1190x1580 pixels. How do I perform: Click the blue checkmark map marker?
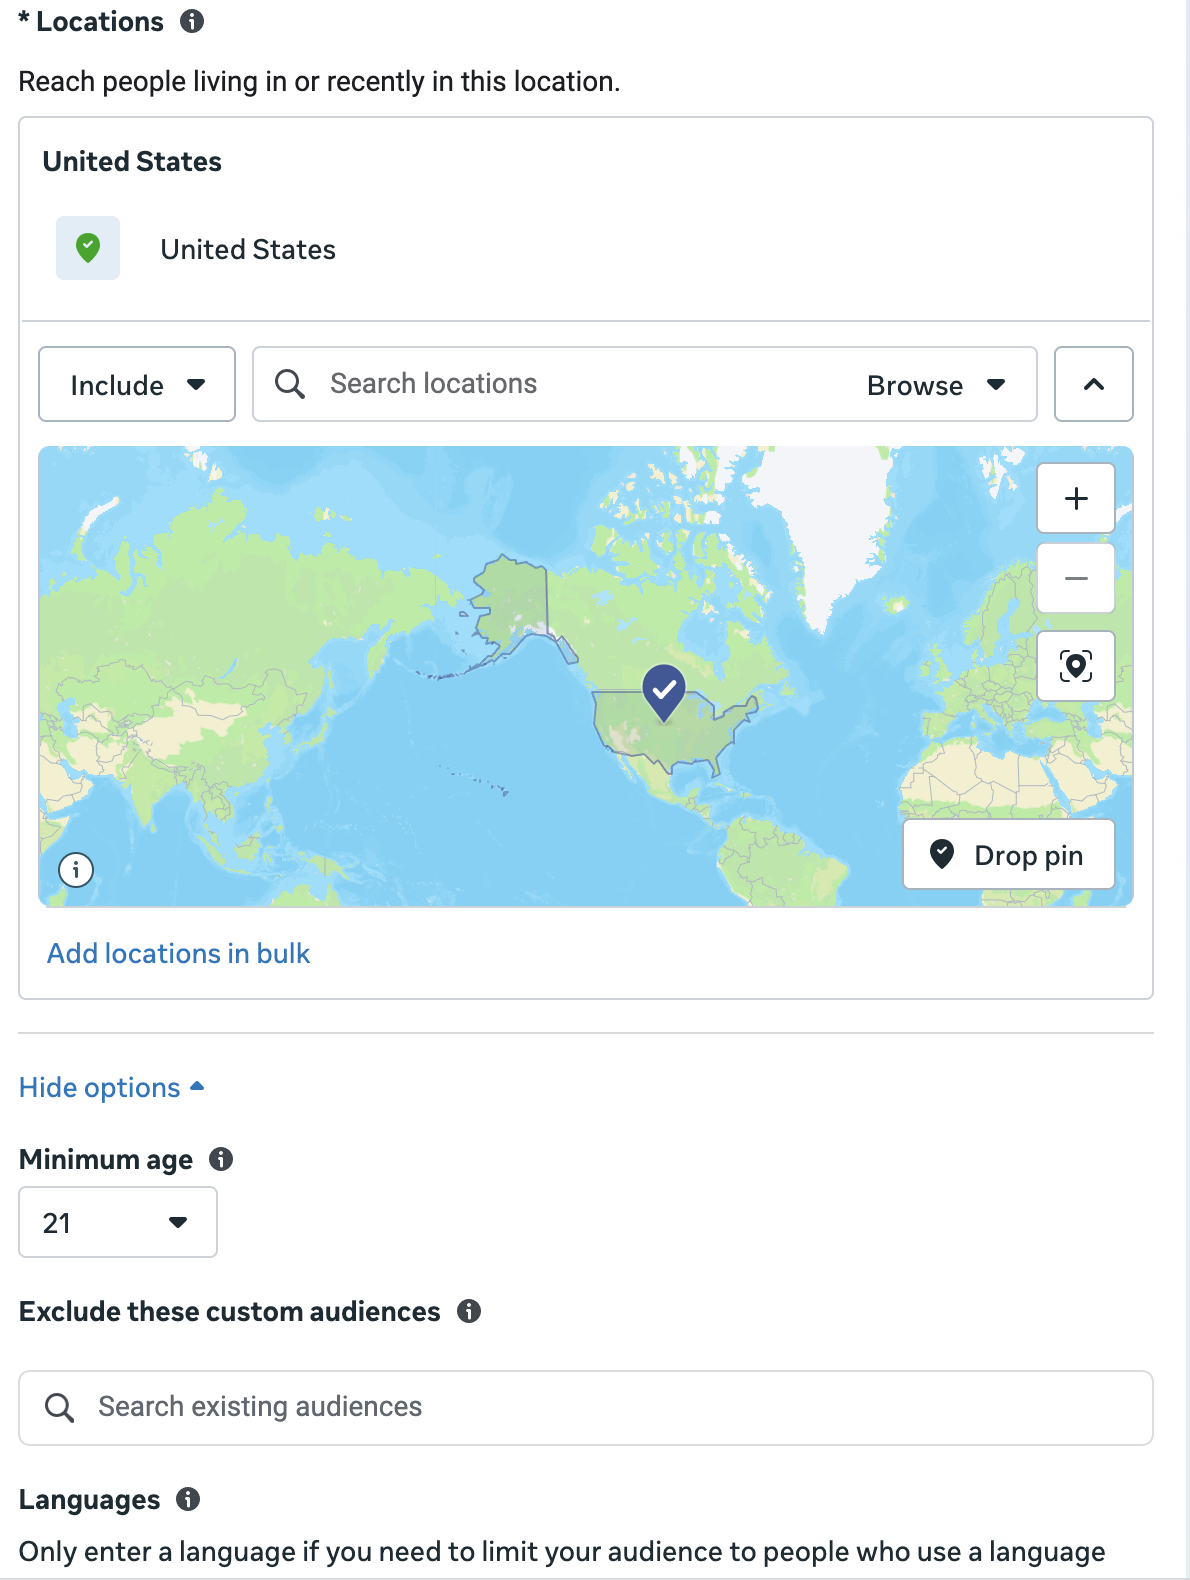tap(663, 689)
